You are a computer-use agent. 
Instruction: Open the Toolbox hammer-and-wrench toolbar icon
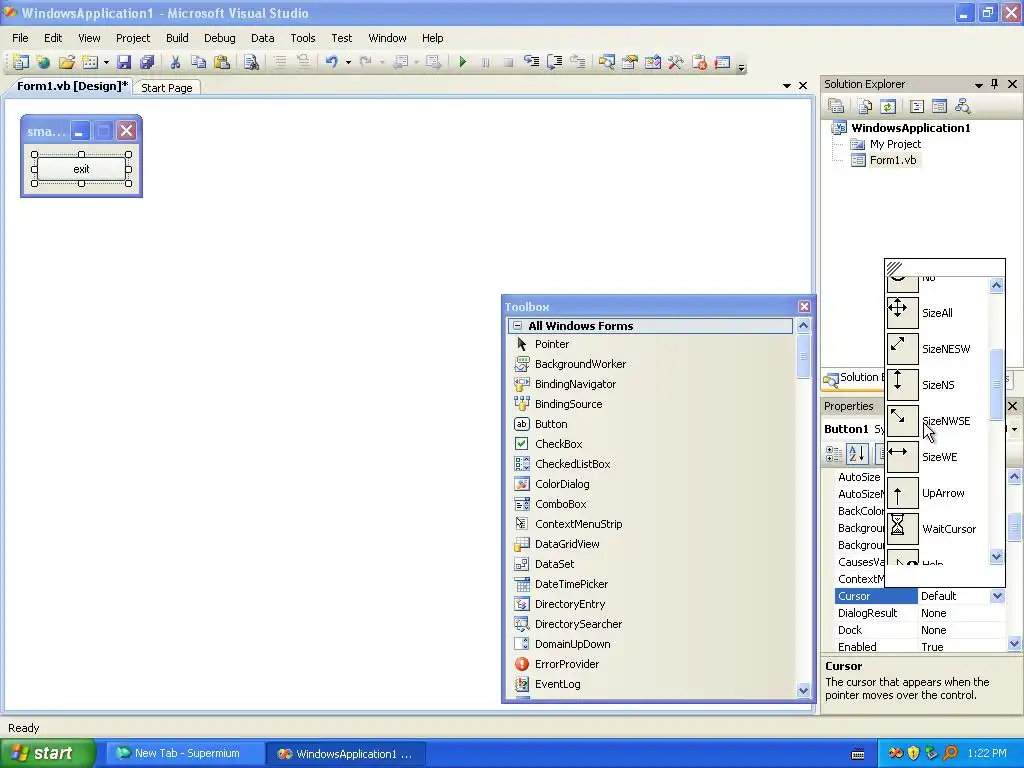pyautogui.click(x=676, y=62)
